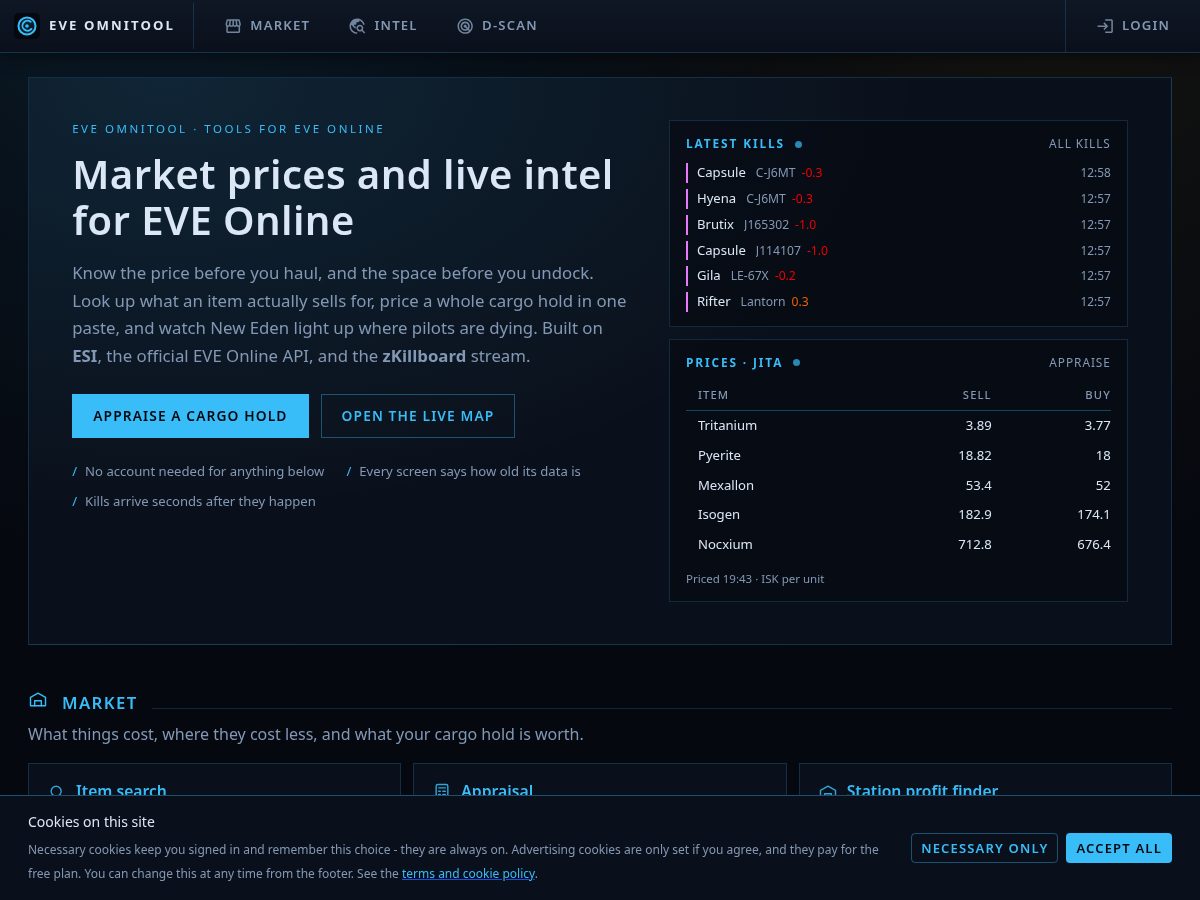Image resolution: width=1200 pixels, height=900 pixels.
Task: Click the Mexallon price row name
Action: pos(726,486)
